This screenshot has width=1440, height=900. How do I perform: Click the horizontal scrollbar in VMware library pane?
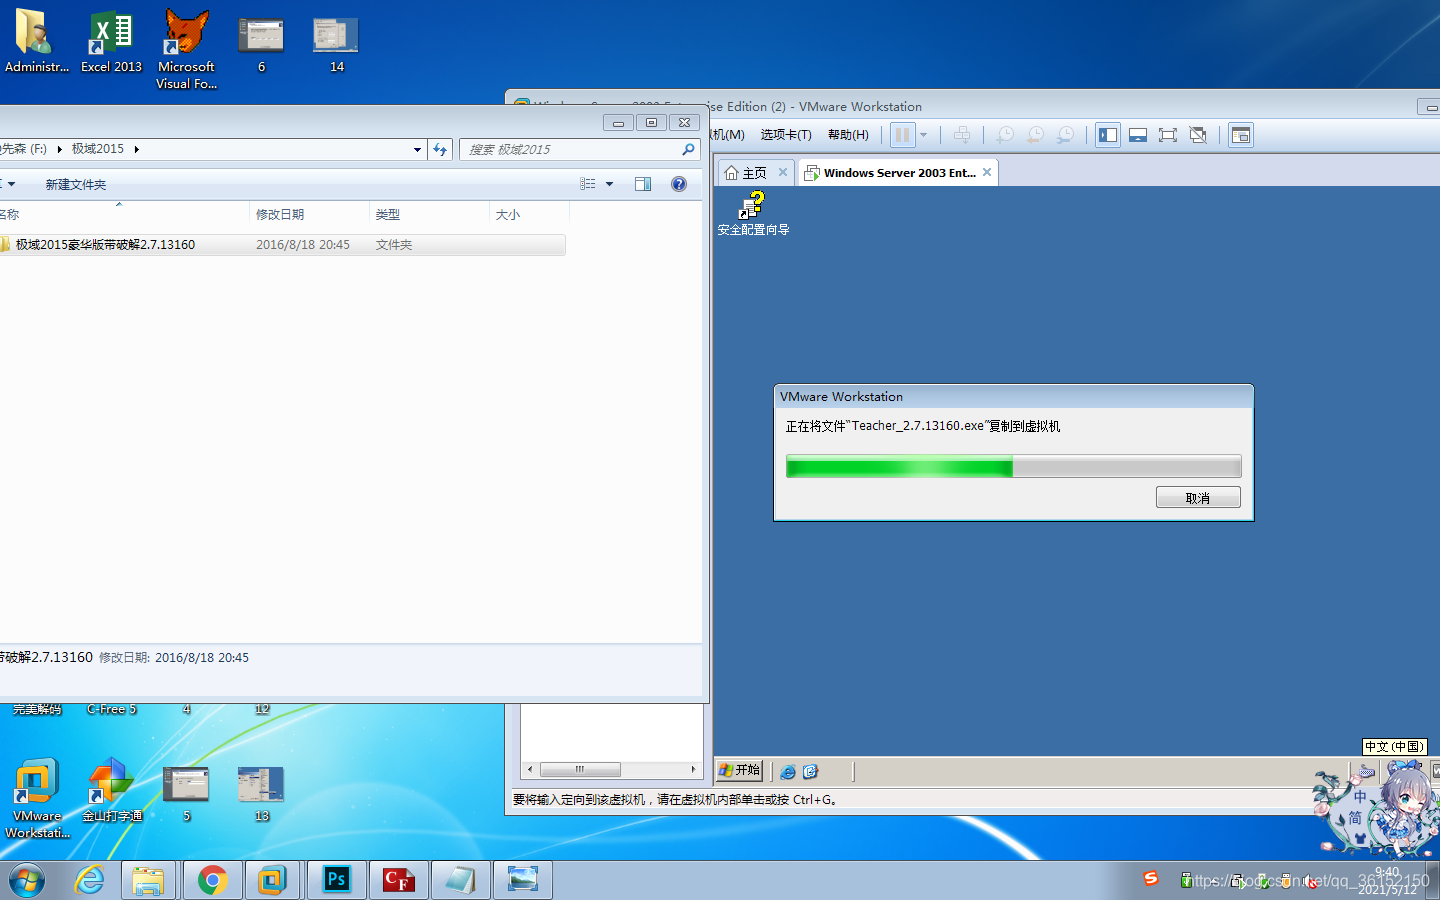tap(580, 769)
